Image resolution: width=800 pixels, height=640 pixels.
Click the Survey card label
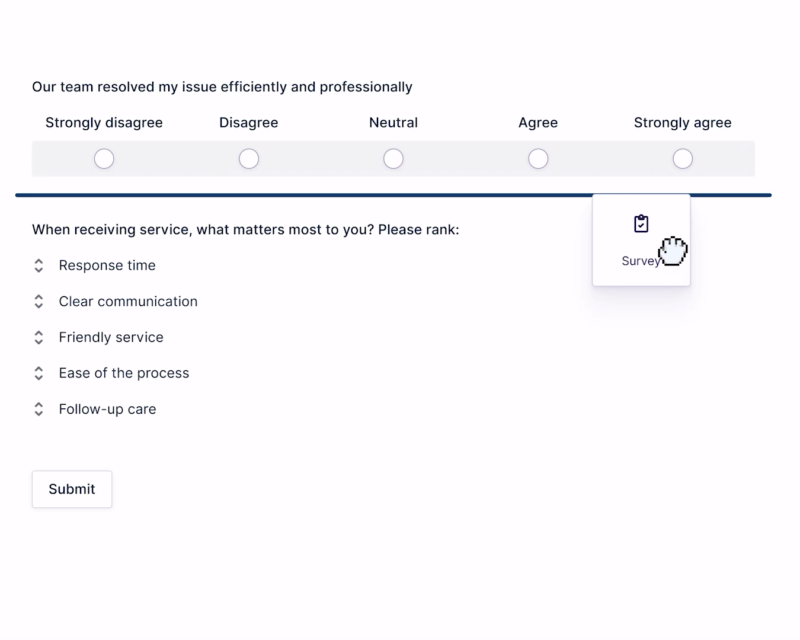[639, 261]
